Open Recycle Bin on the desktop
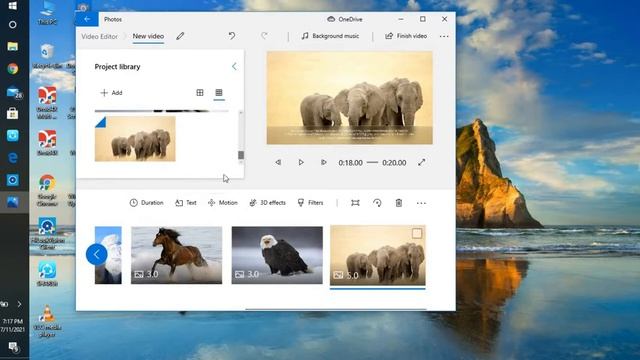The image size is (640, 360). click(47, 57)
